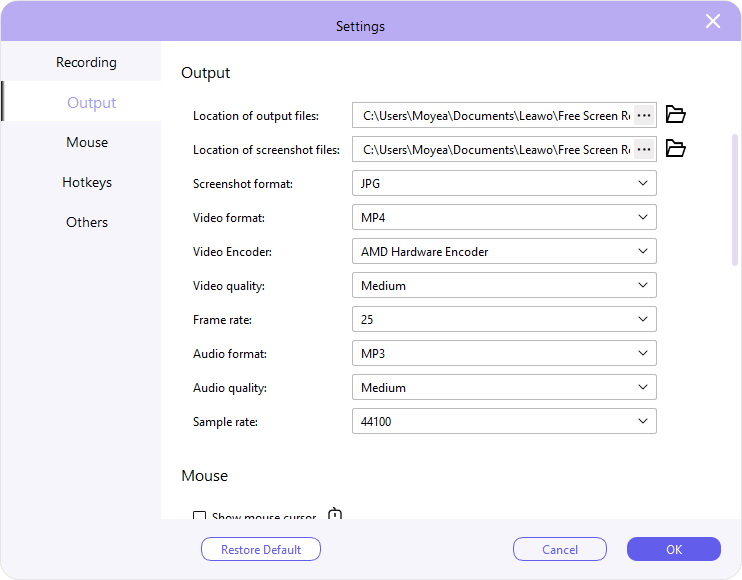Toggle the Show mouse cursor checkbox
The height and width of the screenshot is (580, 742).
[200, 517]
